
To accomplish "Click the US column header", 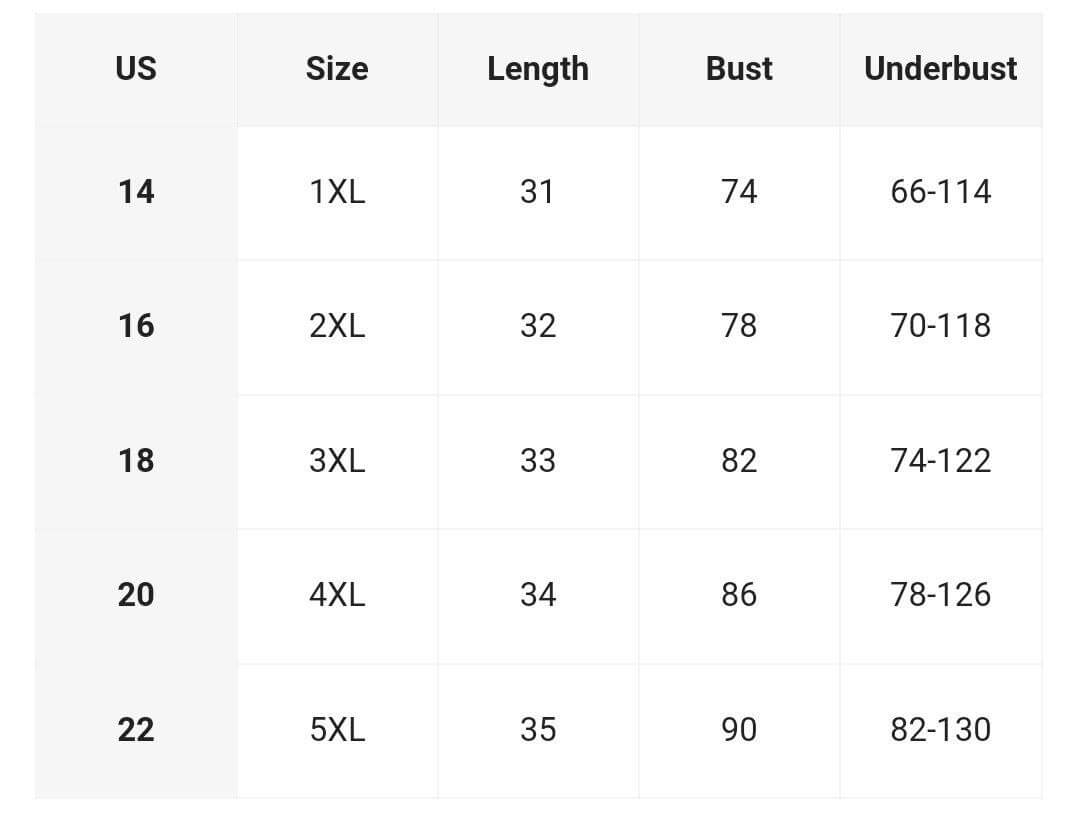I will point(136,68).
